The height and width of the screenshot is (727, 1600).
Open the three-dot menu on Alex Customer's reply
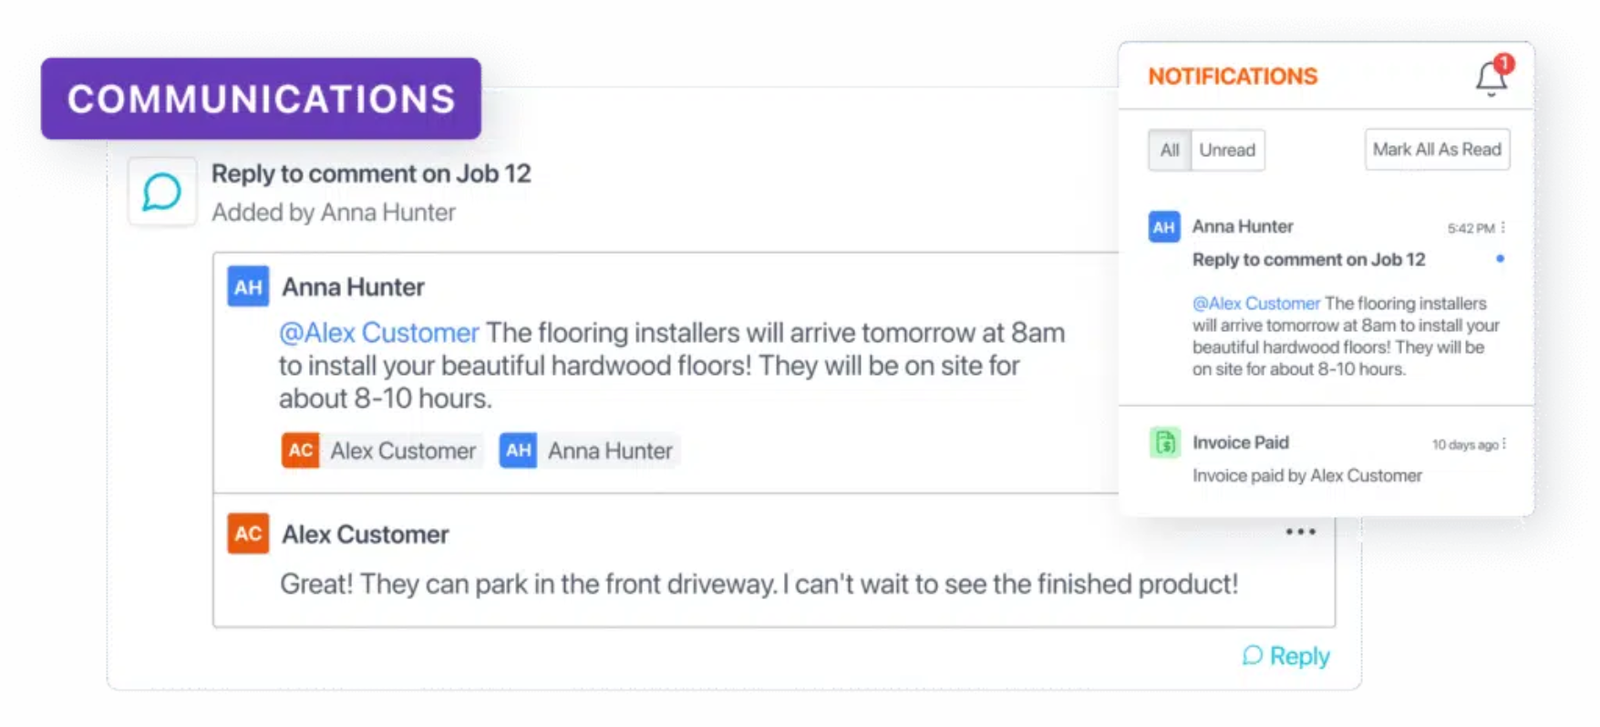pyautogui.click(x=1300, y=532)
